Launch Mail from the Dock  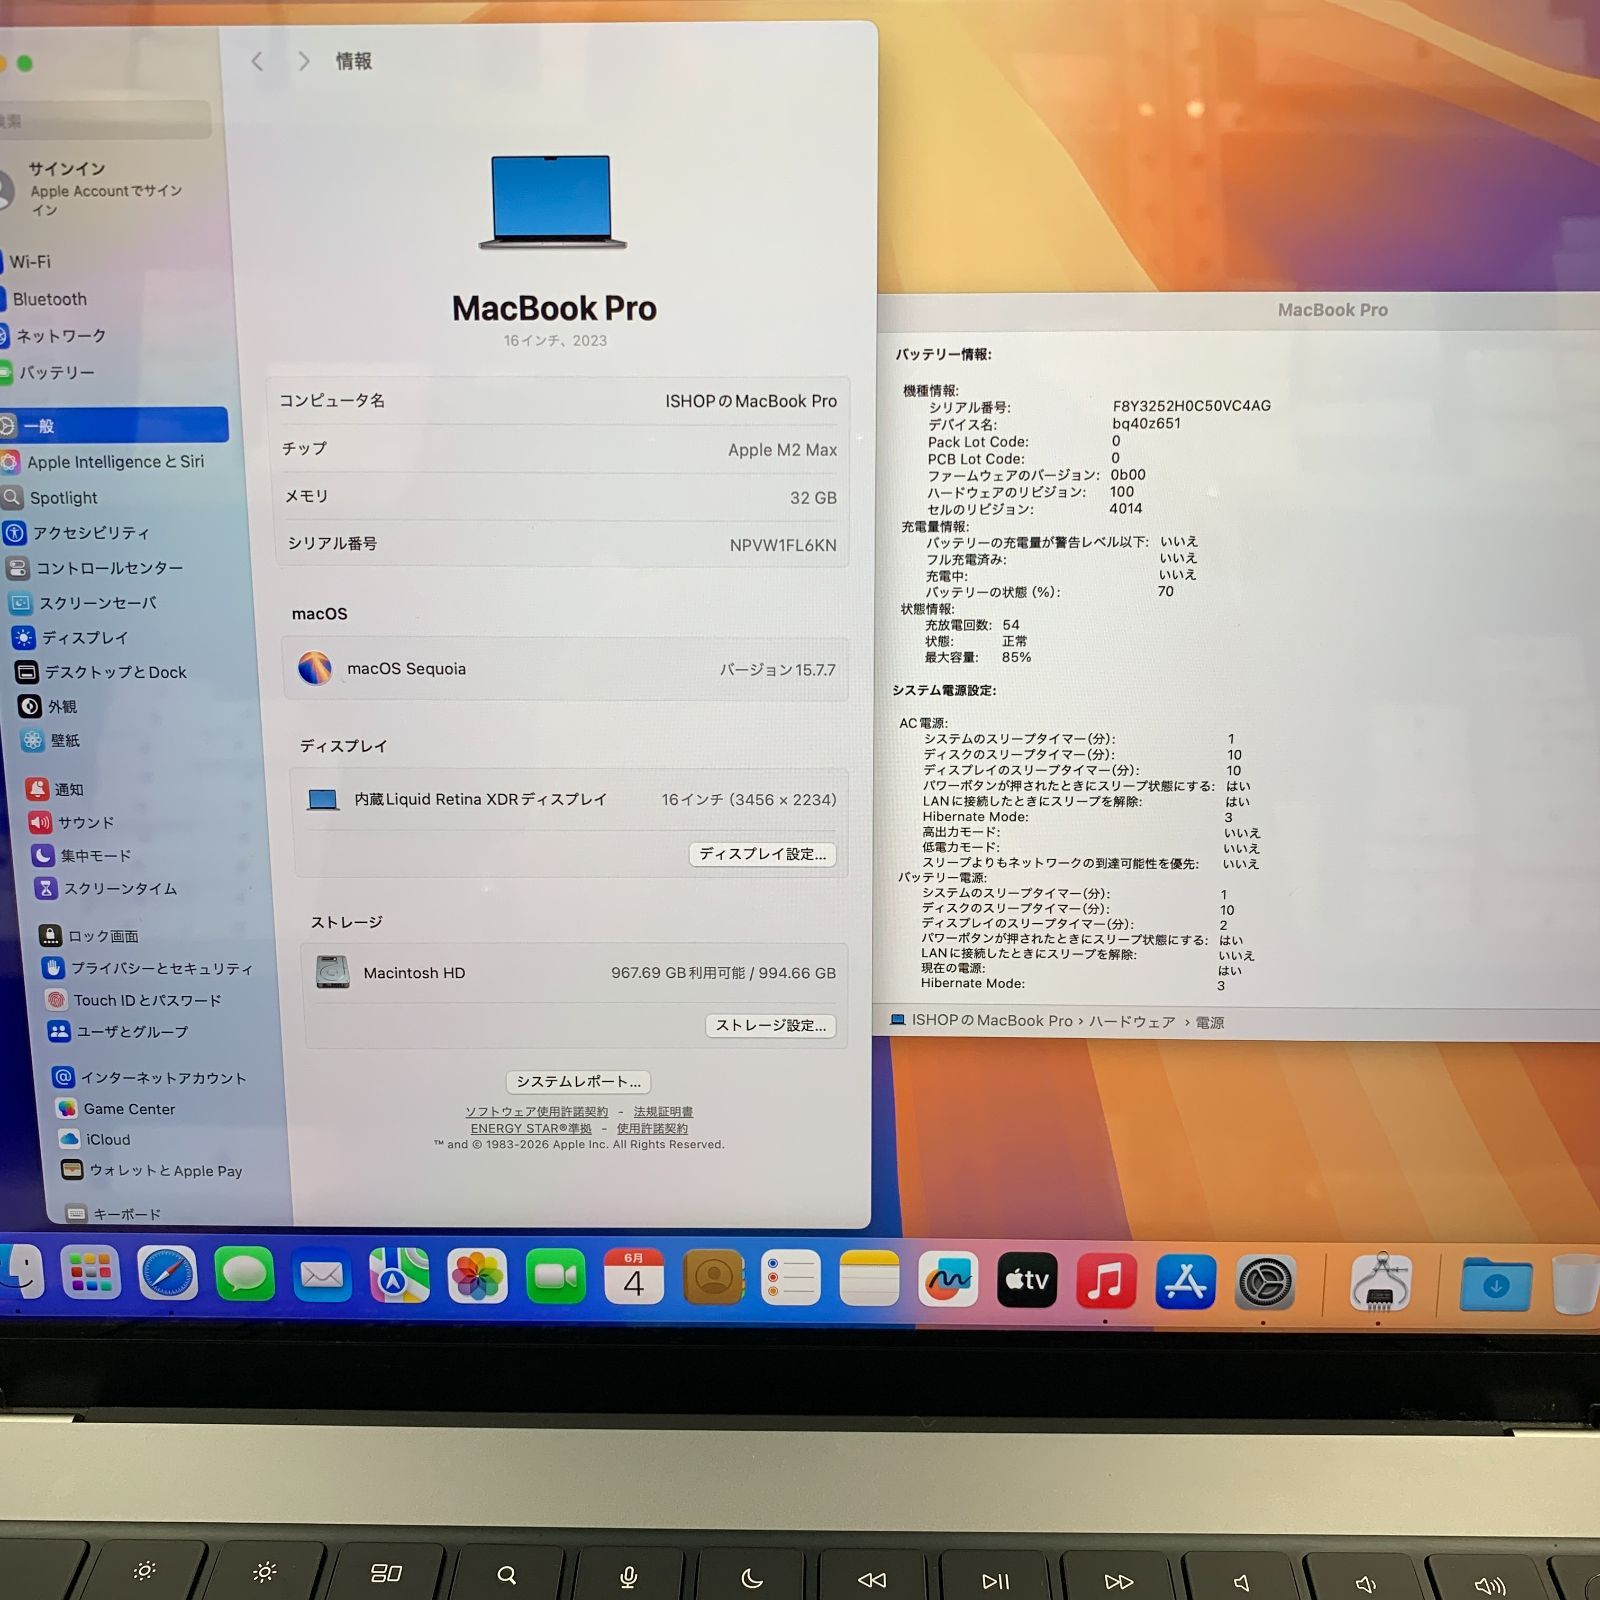pyautogui.click(x=322, y=1276)
